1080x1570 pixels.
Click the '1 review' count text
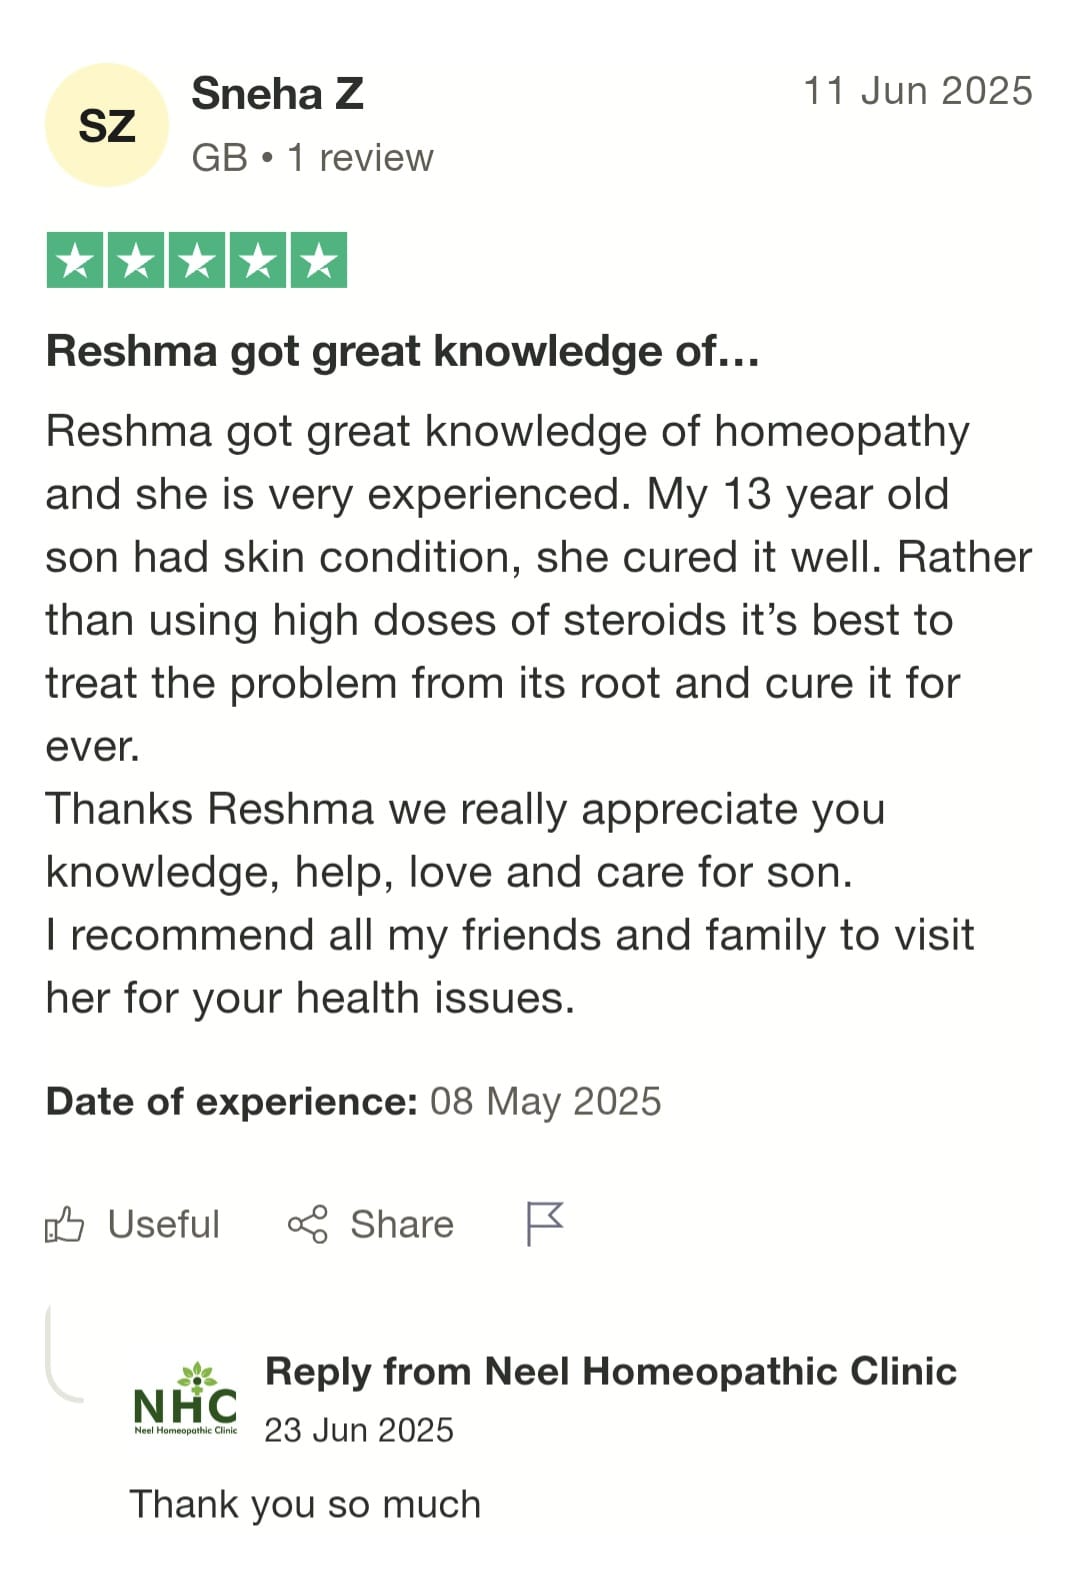pos(360,158)
